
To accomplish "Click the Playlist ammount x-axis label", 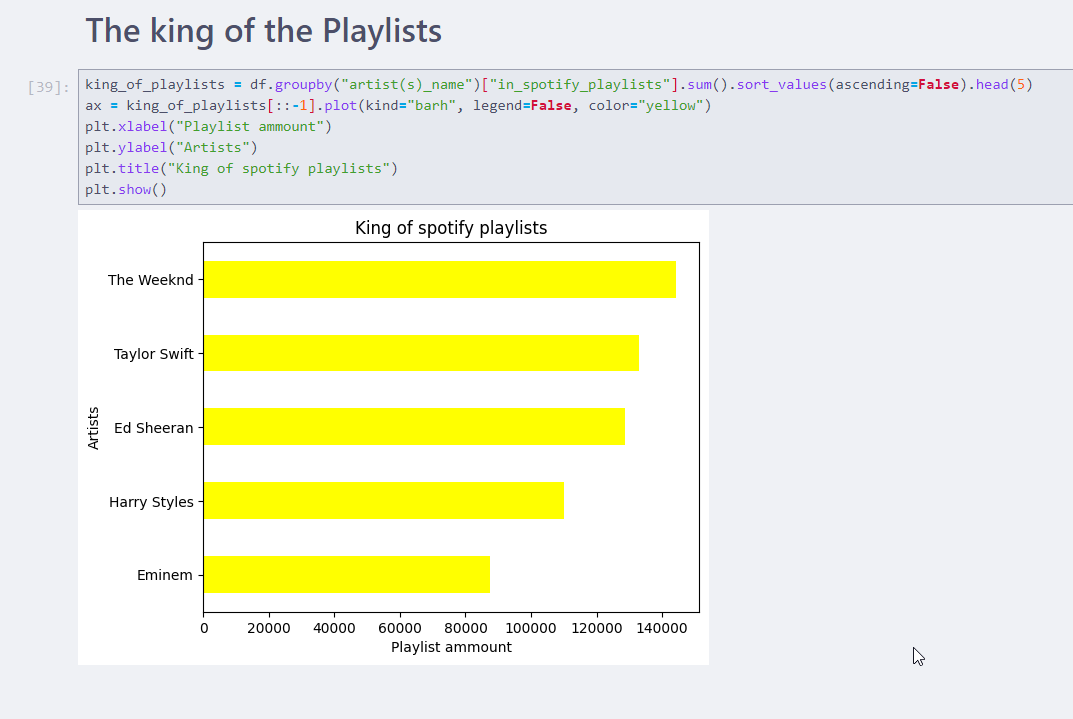I will pyautogui.click(x=451, y=647).
